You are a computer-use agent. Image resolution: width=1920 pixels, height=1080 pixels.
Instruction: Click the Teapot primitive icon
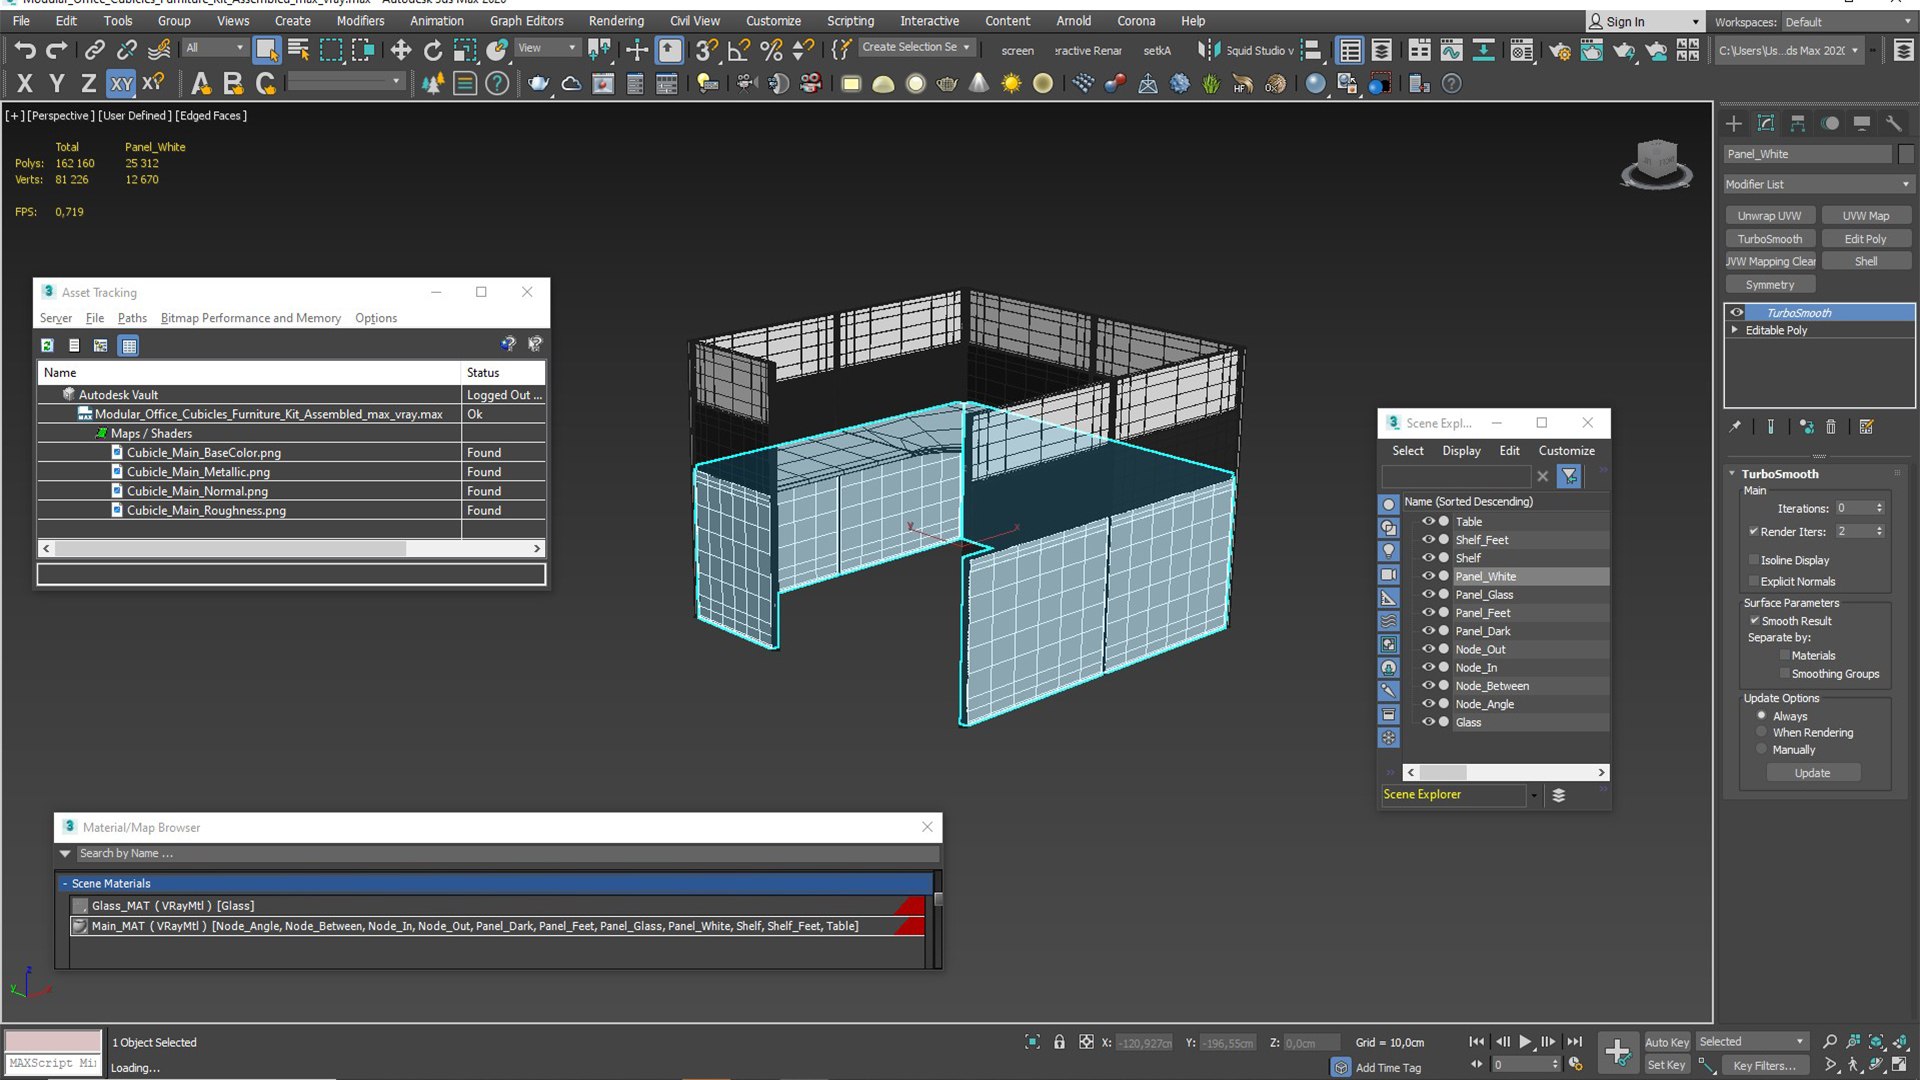click(947, 84)
